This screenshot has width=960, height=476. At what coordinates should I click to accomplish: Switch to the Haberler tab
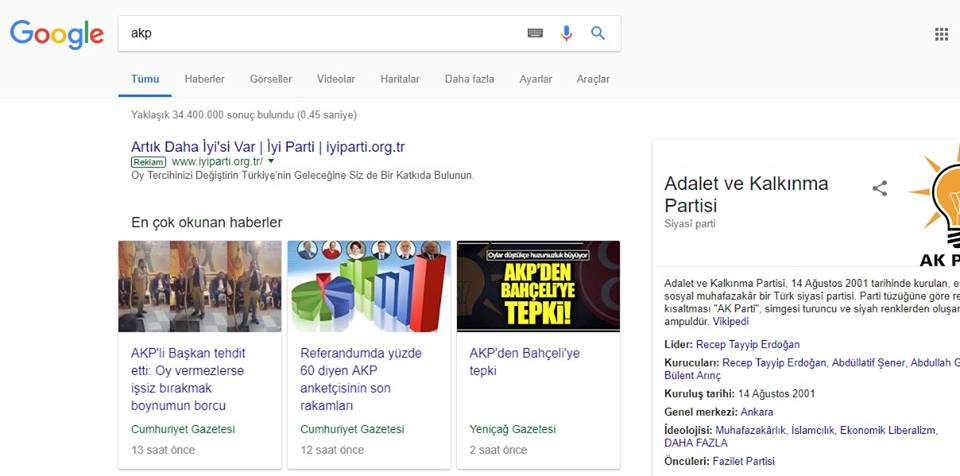[x=204, y=79]
